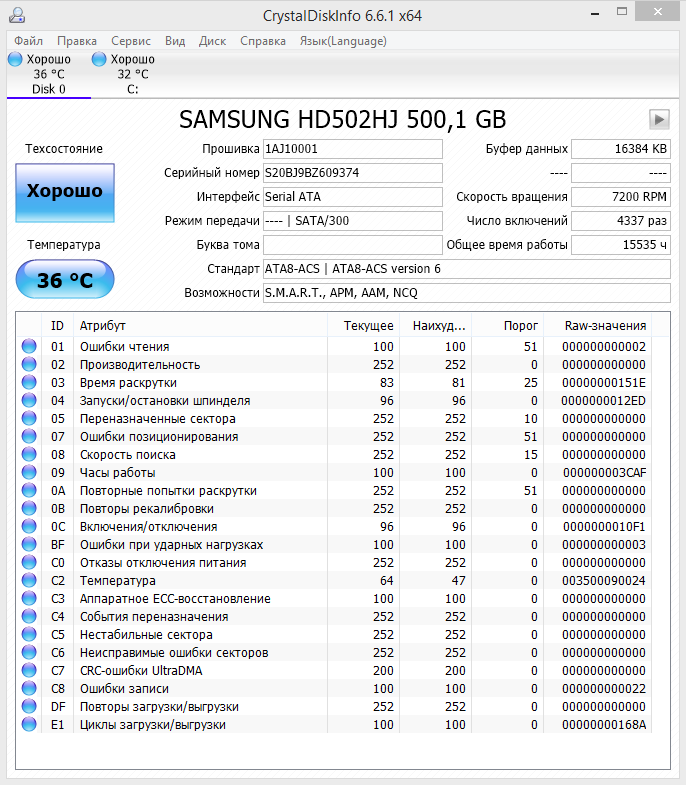
Task: Select the Время раскрутки attribute name
Action: pos(128,382)
